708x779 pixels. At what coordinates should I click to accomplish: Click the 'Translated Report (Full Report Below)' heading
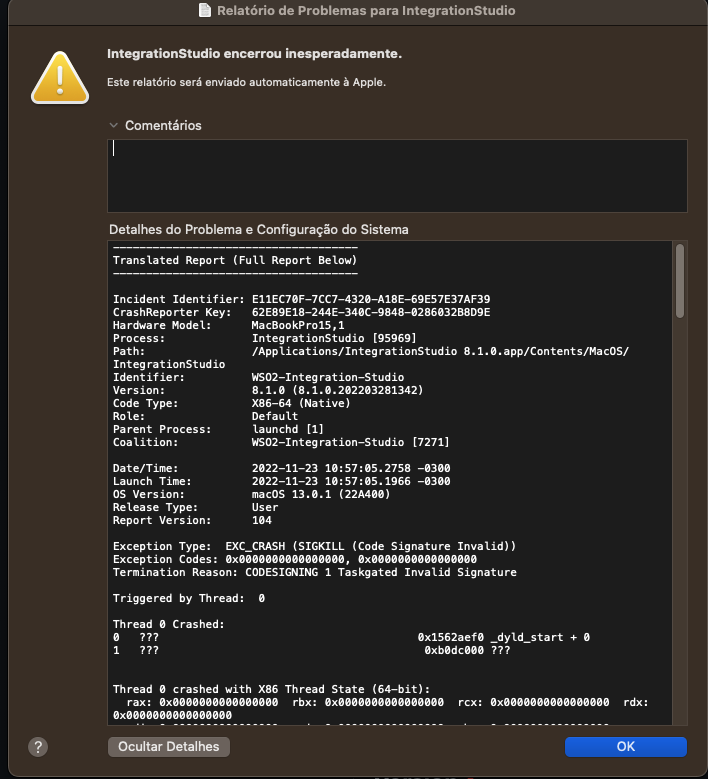click(x=235, y=260)
